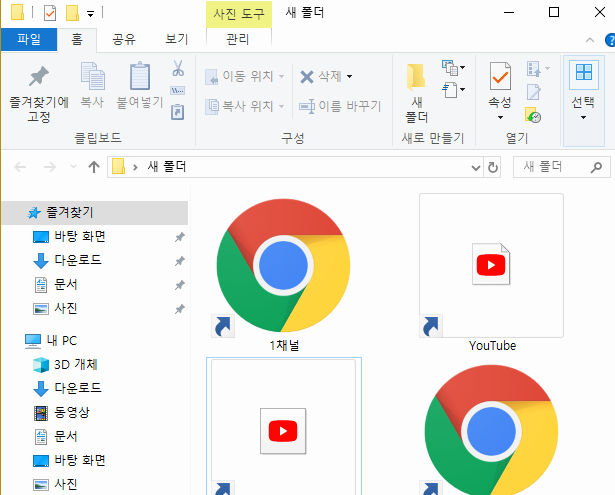Click the 사진 도구 contextual tab header
This screenshot has height=495, width=615.
coord(239,15)
